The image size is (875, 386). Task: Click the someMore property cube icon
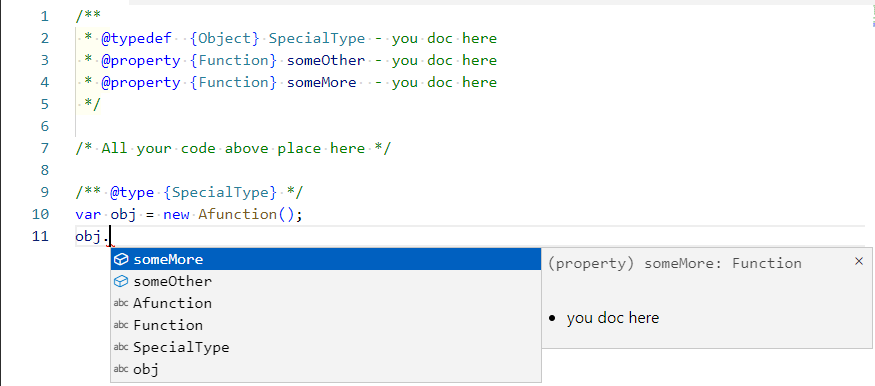tap(121, 259)
